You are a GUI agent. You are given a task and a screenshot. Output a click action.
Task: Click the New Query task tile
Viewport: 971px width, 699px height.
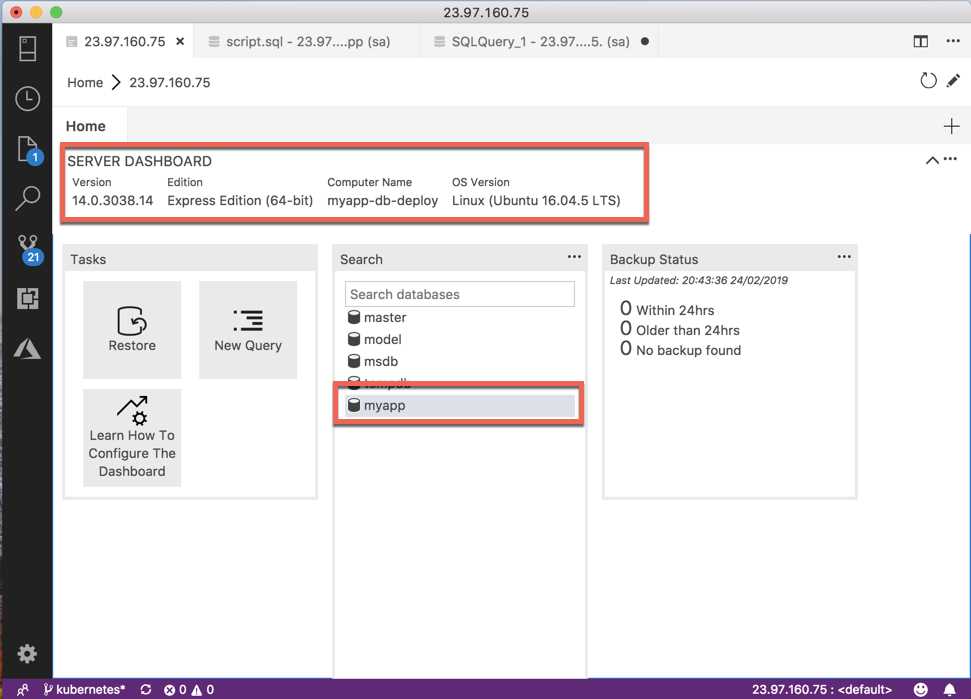(247, 329)
